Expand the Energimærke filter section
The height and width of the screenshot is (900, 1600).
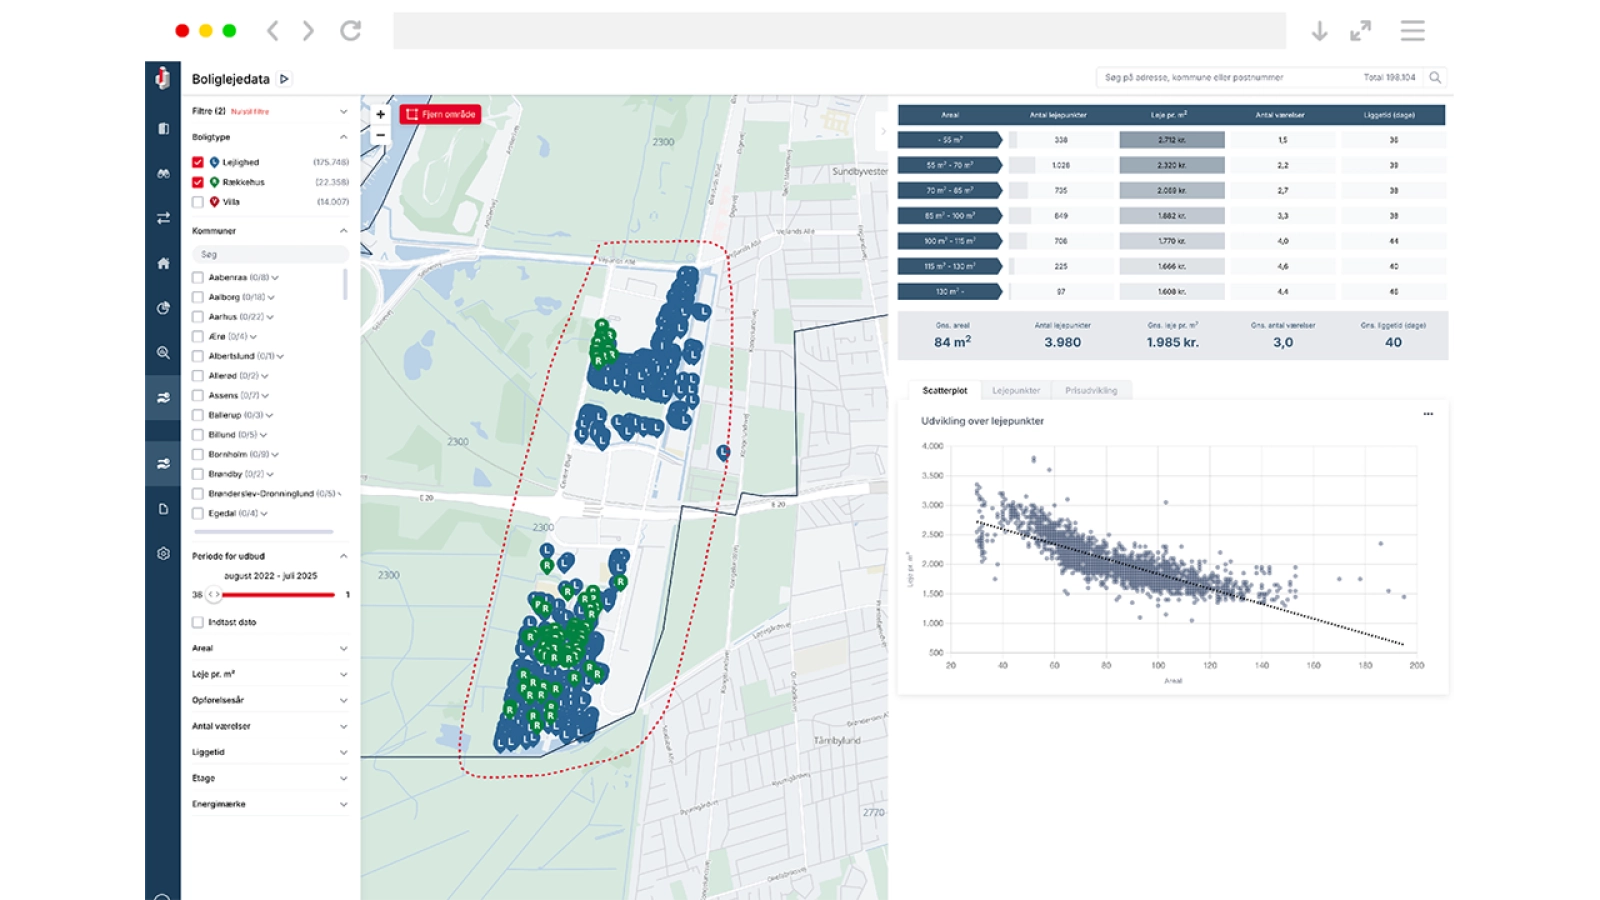[343, 804]
